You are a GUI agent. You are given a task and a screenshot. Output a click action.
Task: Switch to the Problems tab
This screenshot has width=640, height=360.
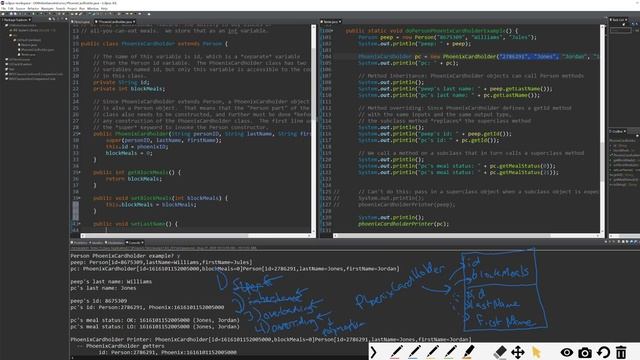pyautogui.click(x=79, y=243)
